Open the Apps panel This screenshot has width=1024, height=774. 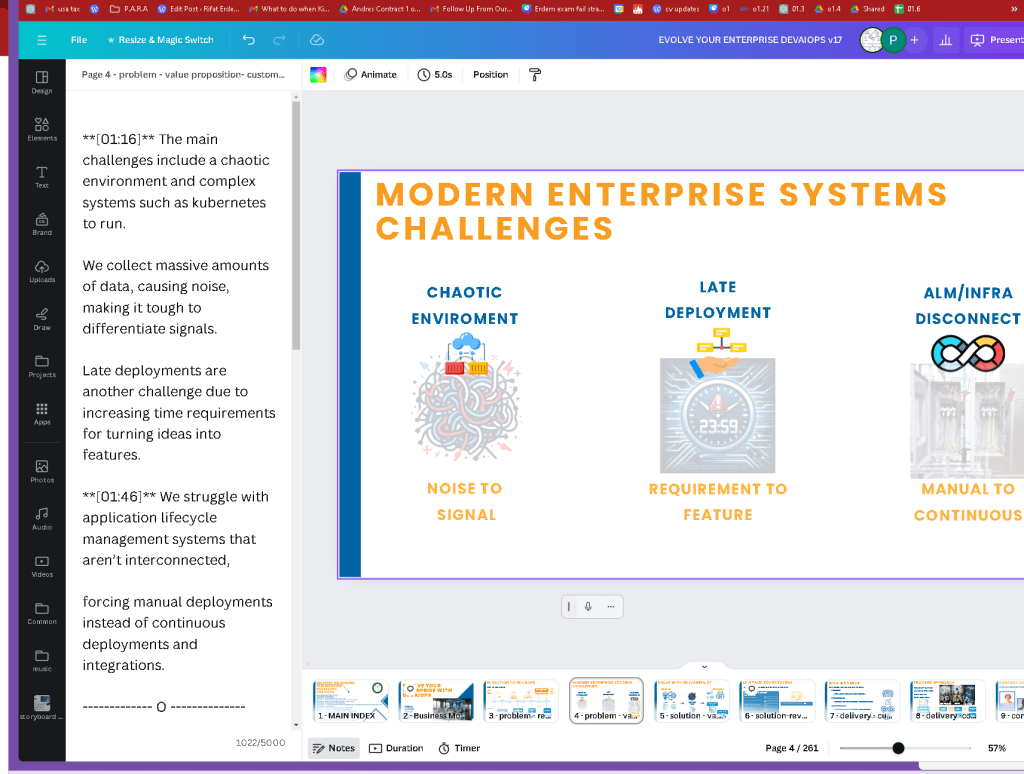(x=42, y=413)
